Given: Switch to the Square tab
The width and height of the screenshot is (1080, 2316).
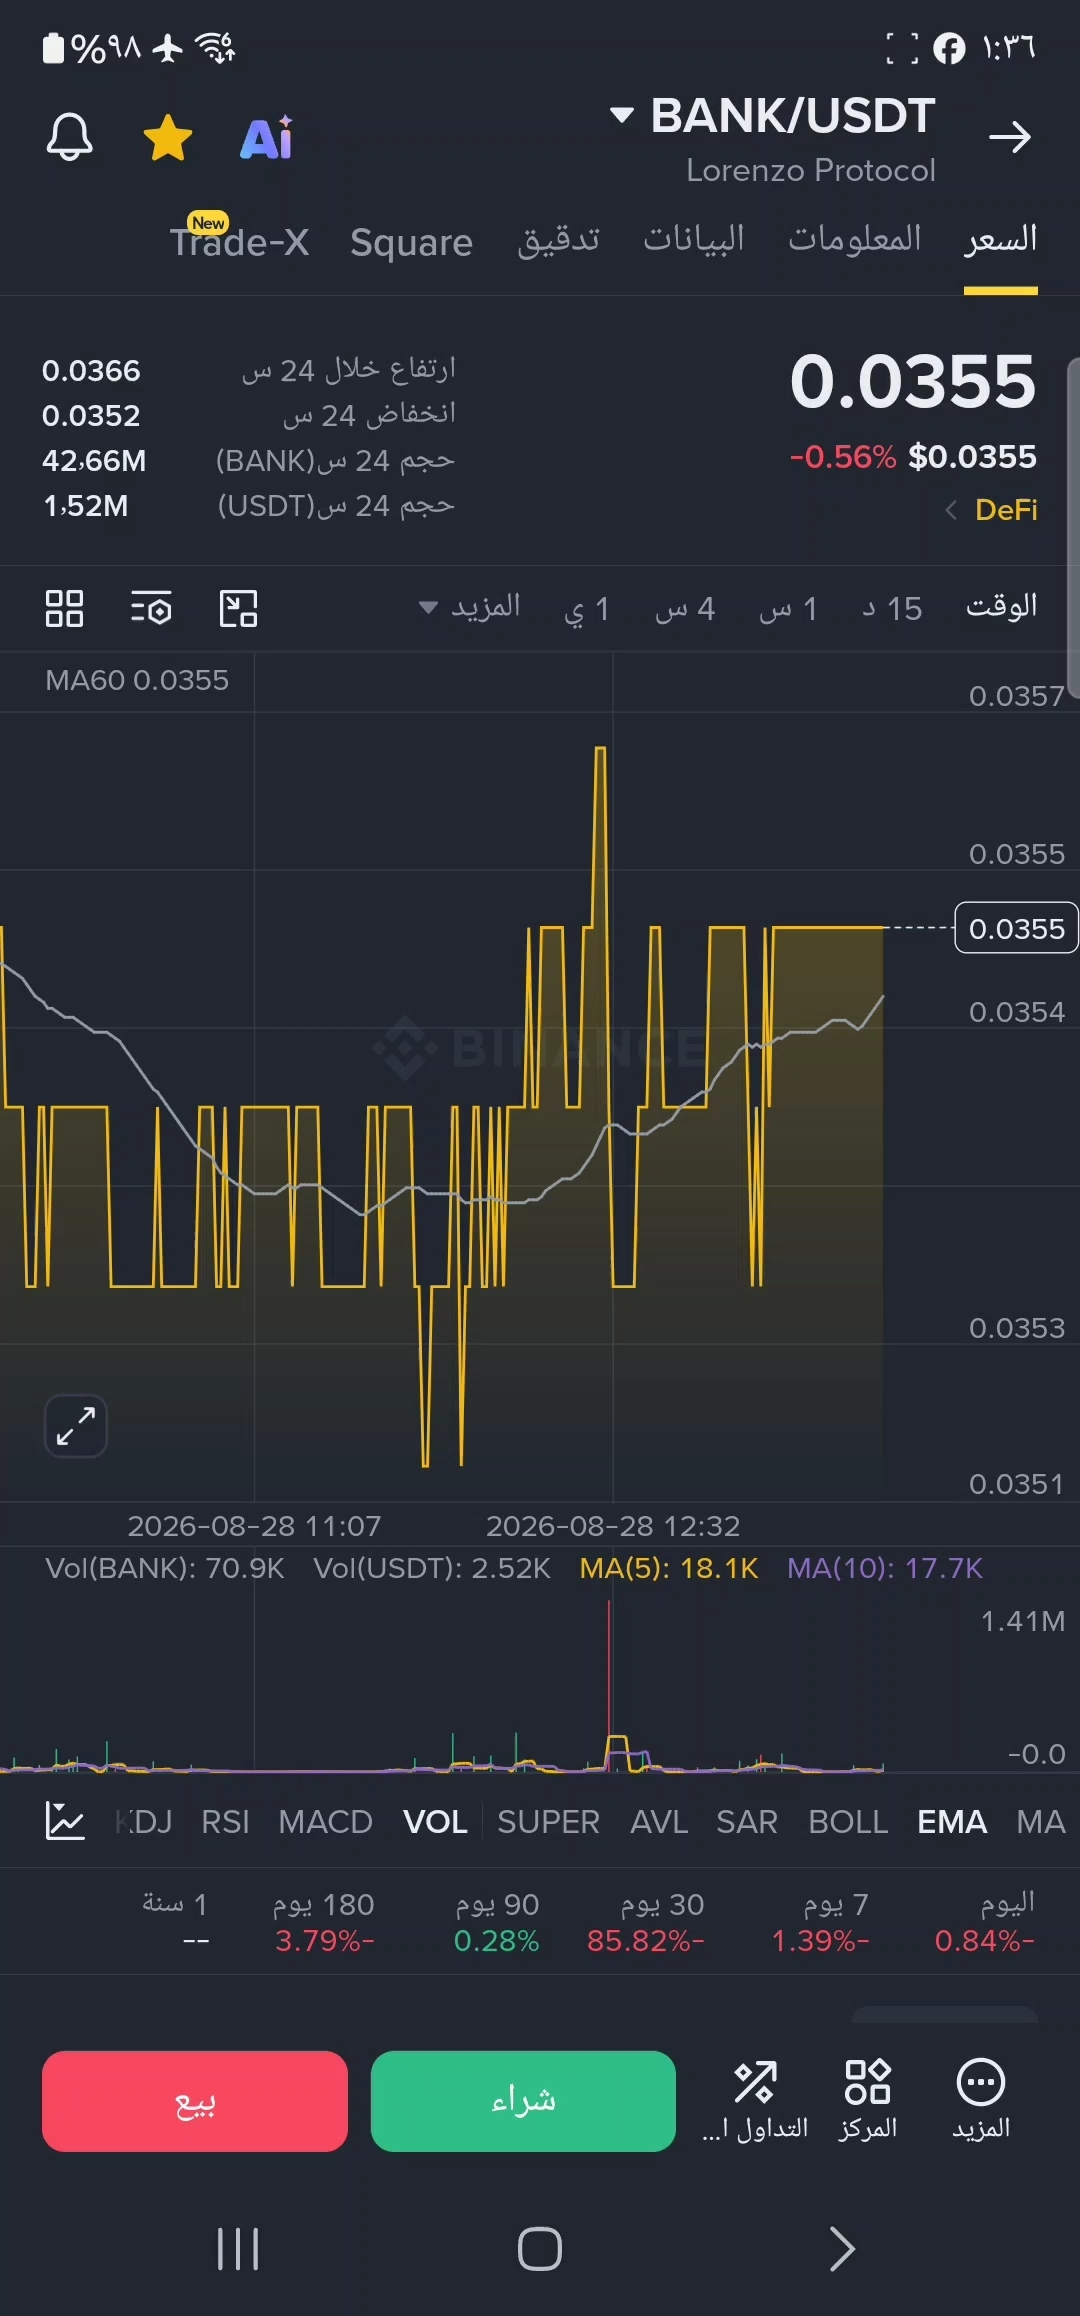Looking at the screenshot, I should tap(411, 242).
